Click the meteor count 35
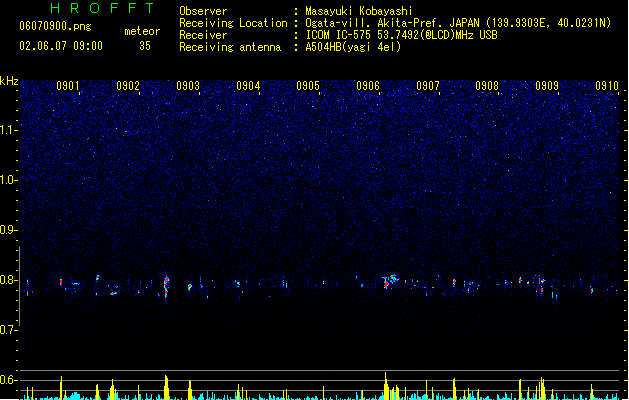 point(145,46)
